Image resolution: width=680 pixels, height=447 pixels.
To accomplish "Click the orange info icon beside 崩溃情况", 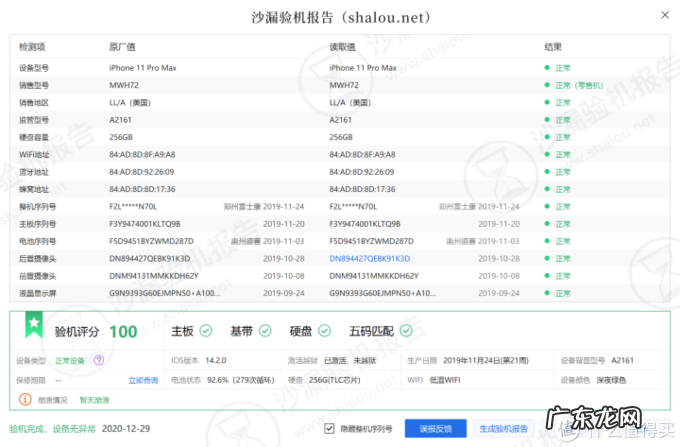I will [x=25, y=399].
